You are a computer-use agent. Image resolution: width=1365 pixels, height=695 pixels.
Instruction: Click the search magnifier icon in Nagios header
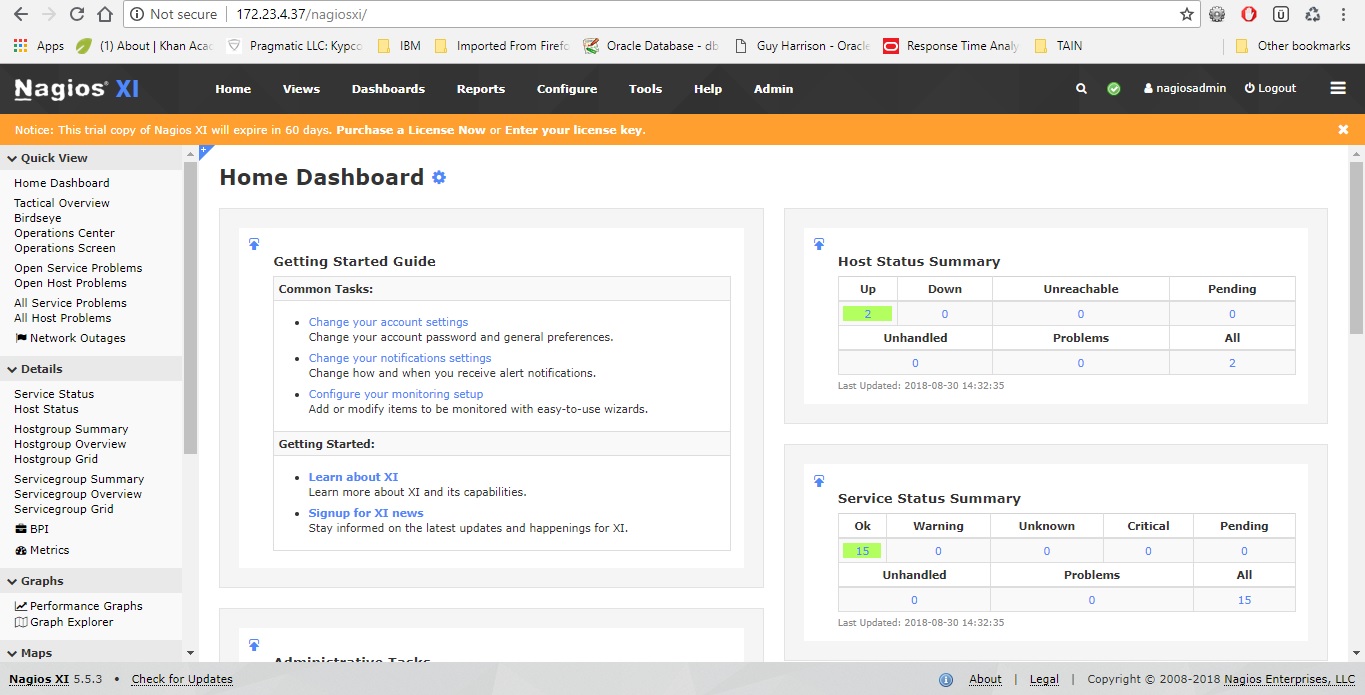point(1081,89)
